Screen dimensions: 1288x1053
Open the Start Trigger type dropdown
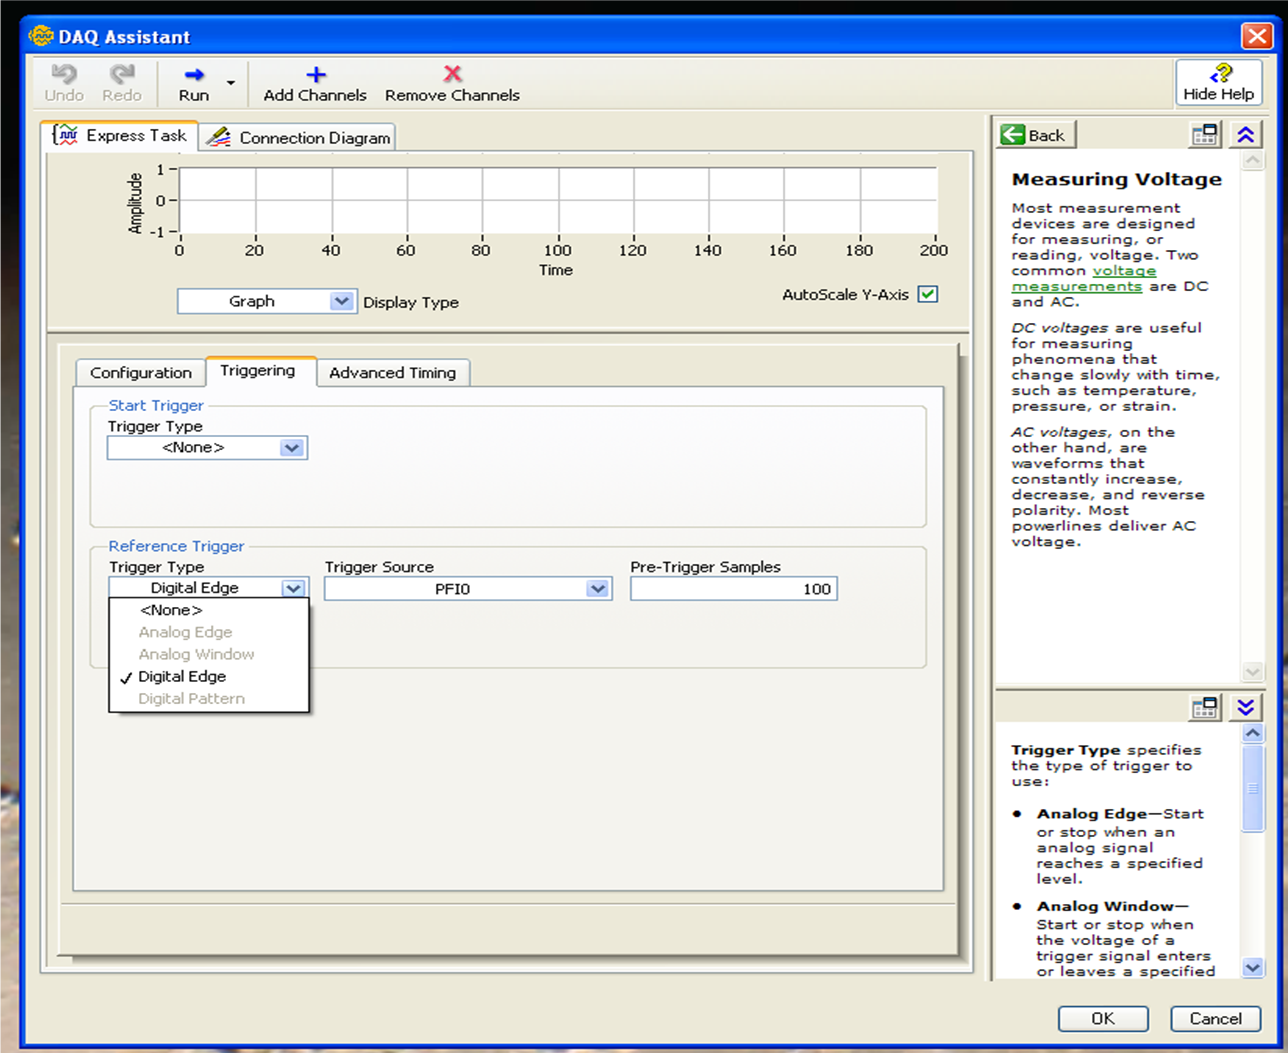click(207, 448)
